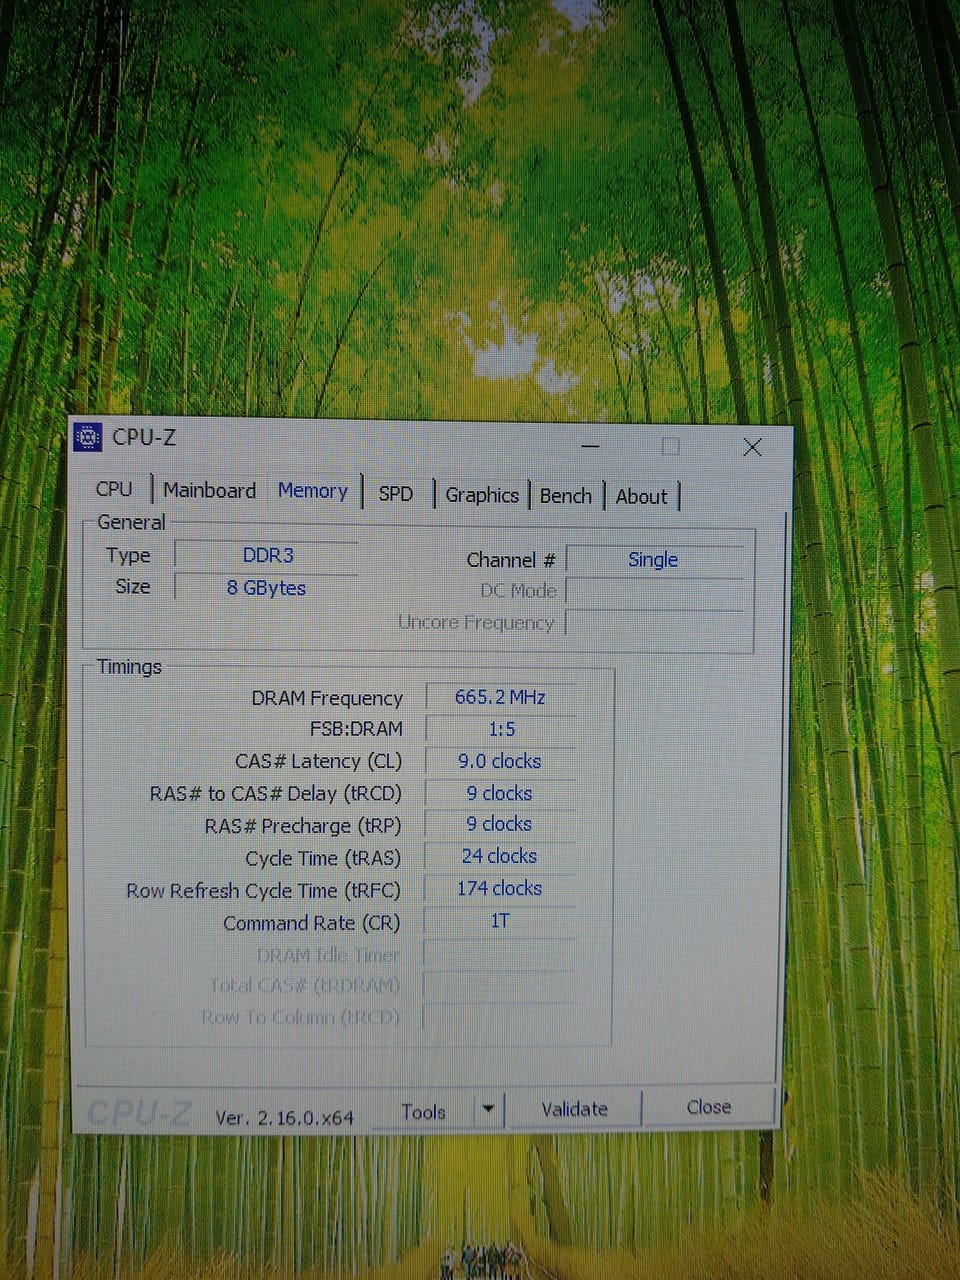Image resolution: width=960 pixels, height=1280 pixels.
Task: Click the Cycle Time (tRAS) label
Action: (323, 858)
